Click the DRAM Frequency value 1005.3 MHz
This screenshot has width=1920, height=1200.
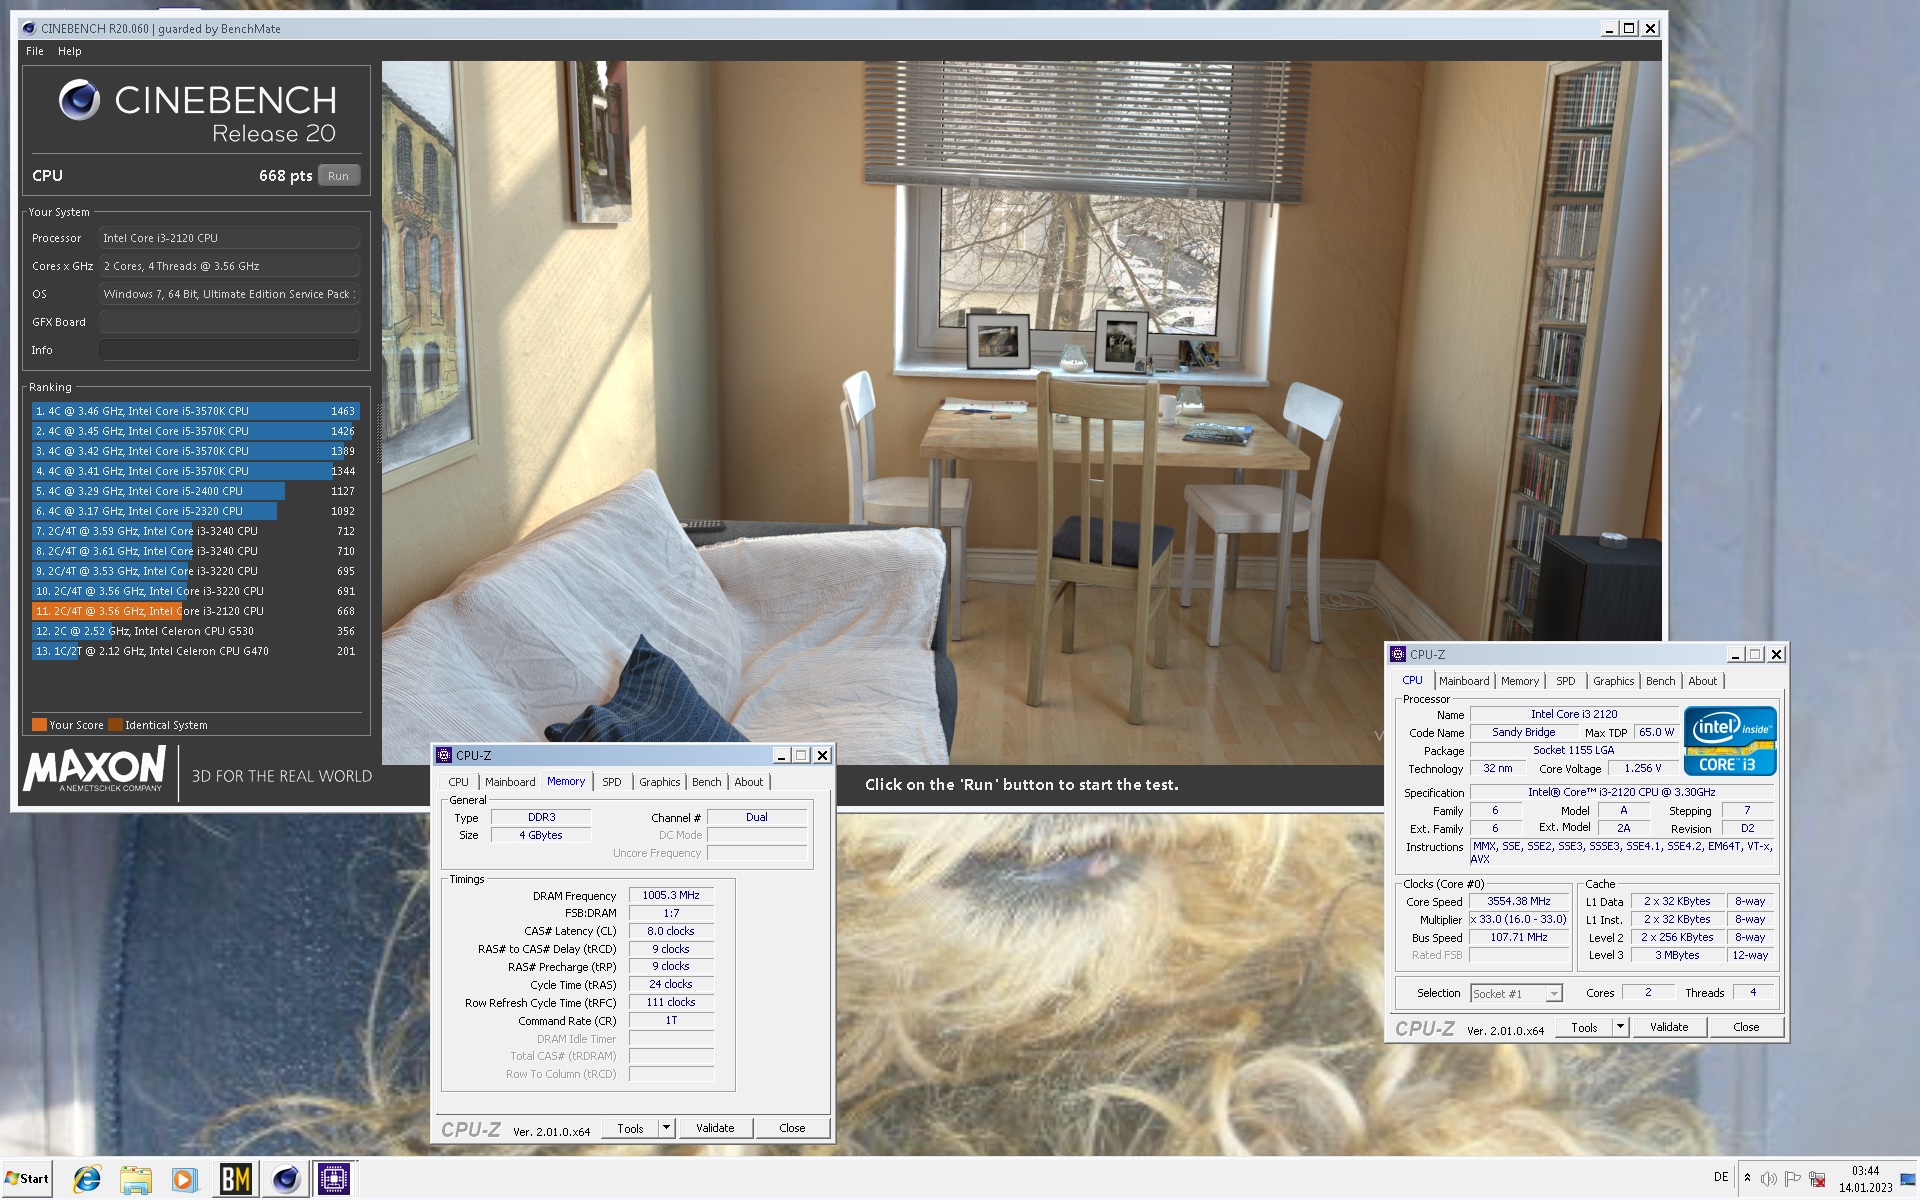point(671,895)
